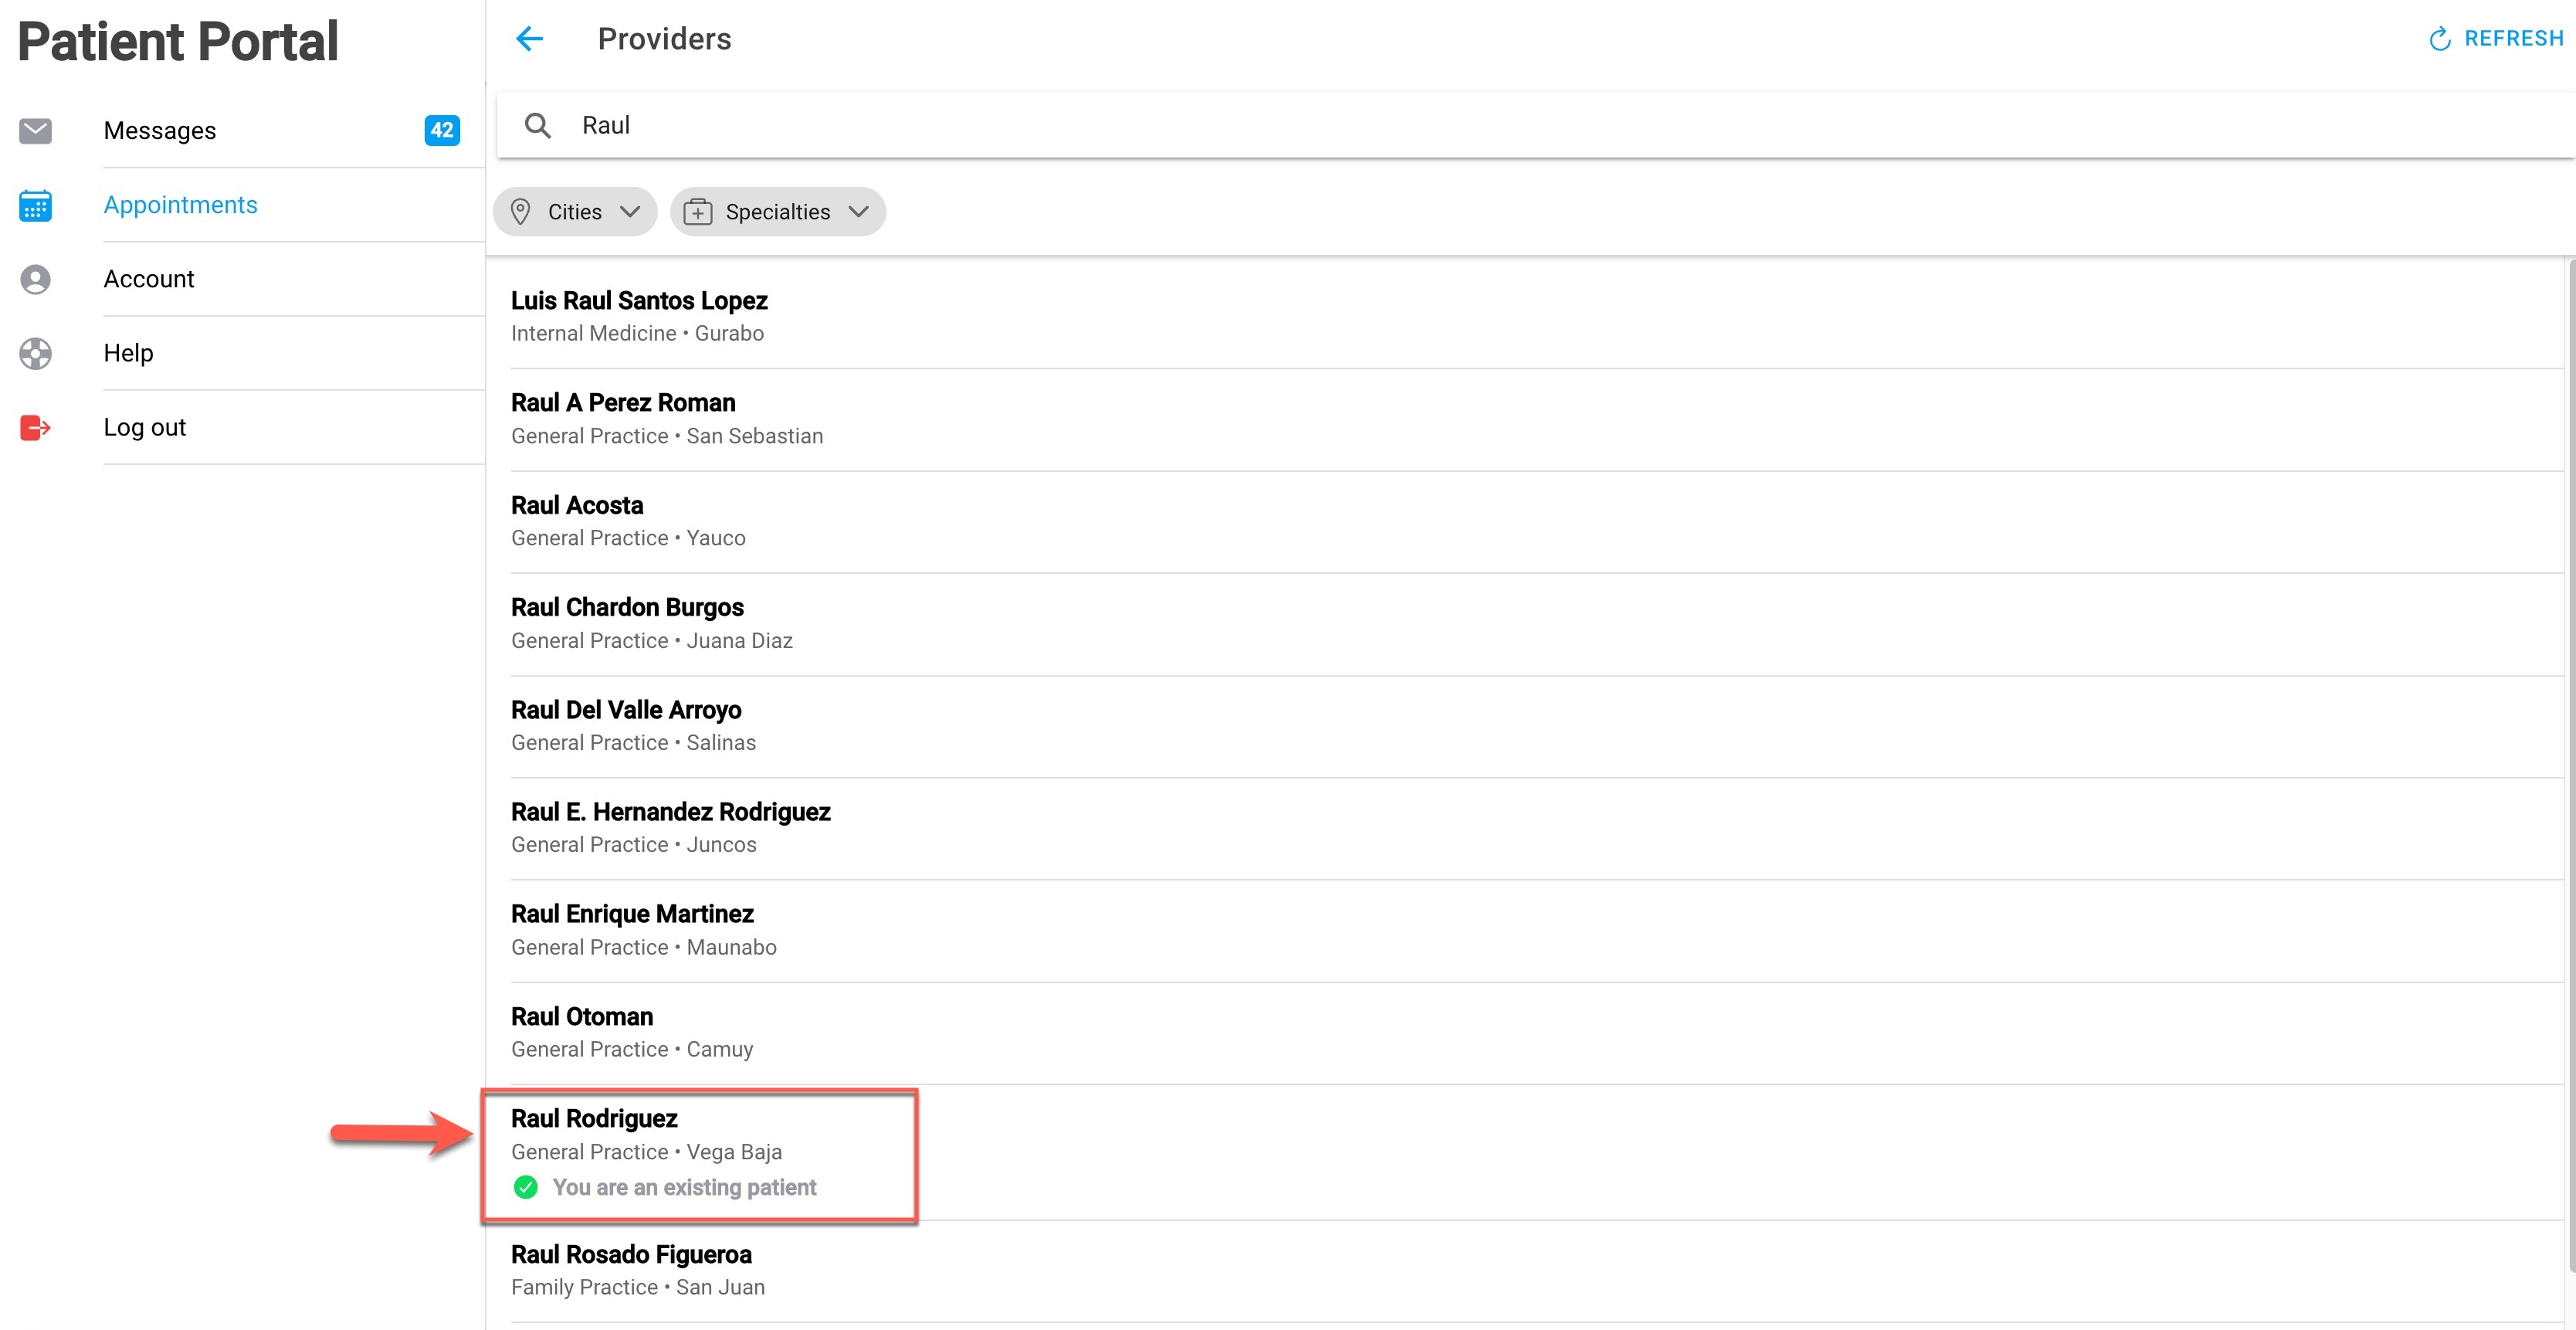2576x1330 pixels.
Task: Click the Help lifebuoy icon
Action: coord(36,353)
